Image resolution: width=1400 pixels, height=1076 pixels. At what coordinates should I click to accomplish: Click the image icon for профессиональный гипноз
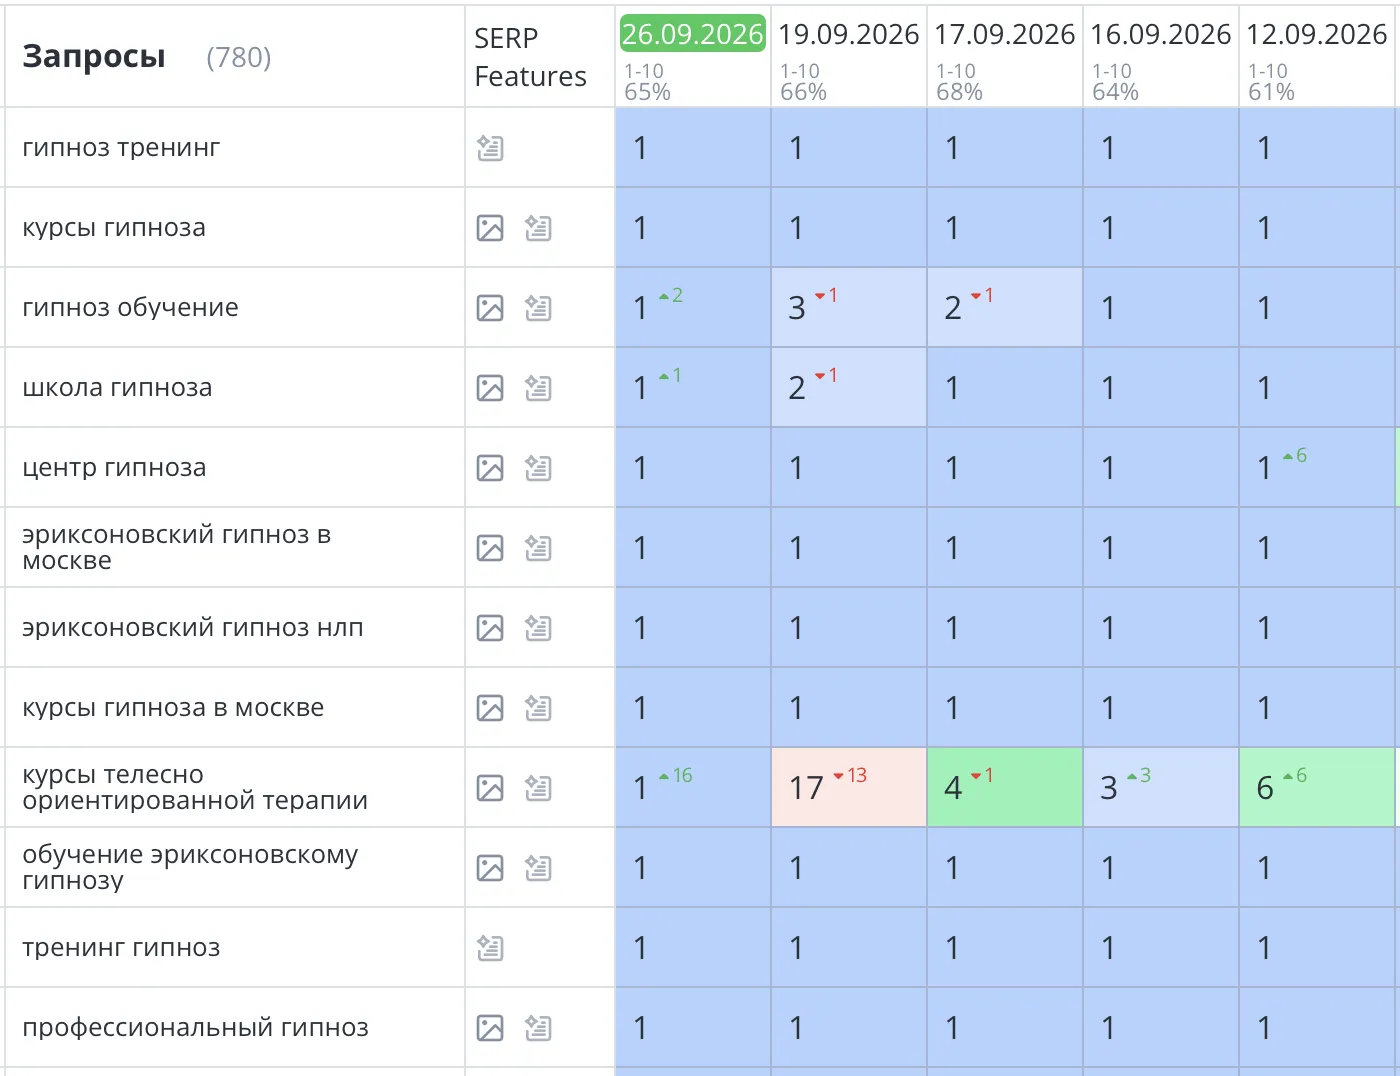point(490,1028)
